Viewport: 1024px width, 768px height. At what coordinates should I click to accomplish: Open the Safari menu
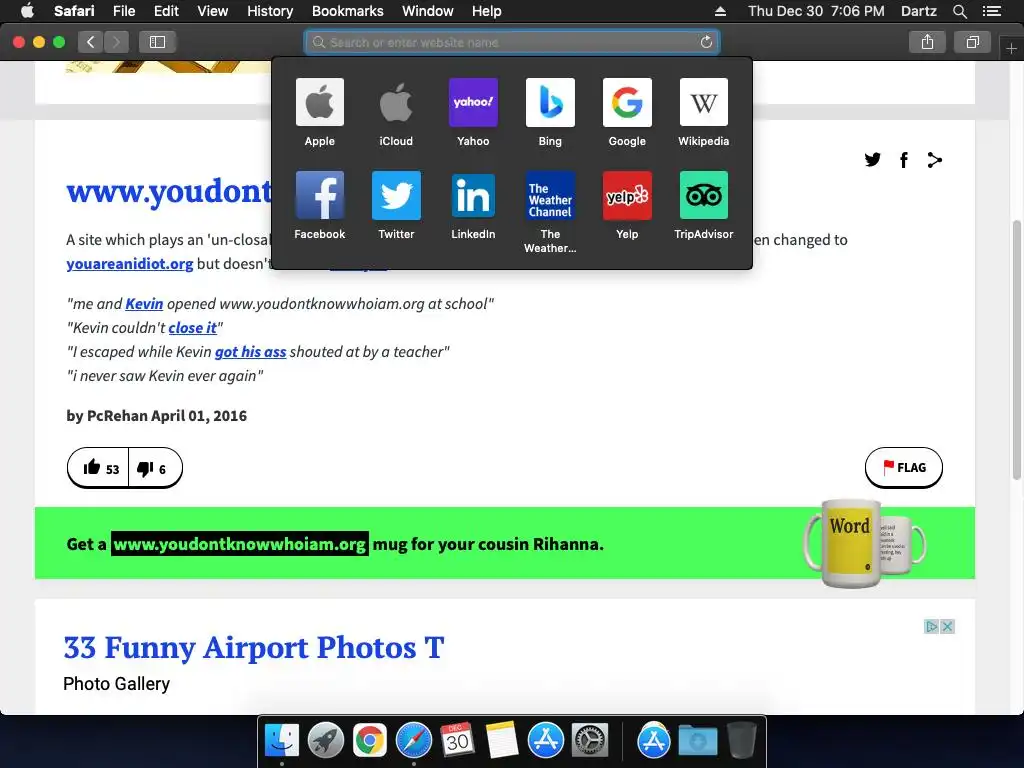pos(74,11)
